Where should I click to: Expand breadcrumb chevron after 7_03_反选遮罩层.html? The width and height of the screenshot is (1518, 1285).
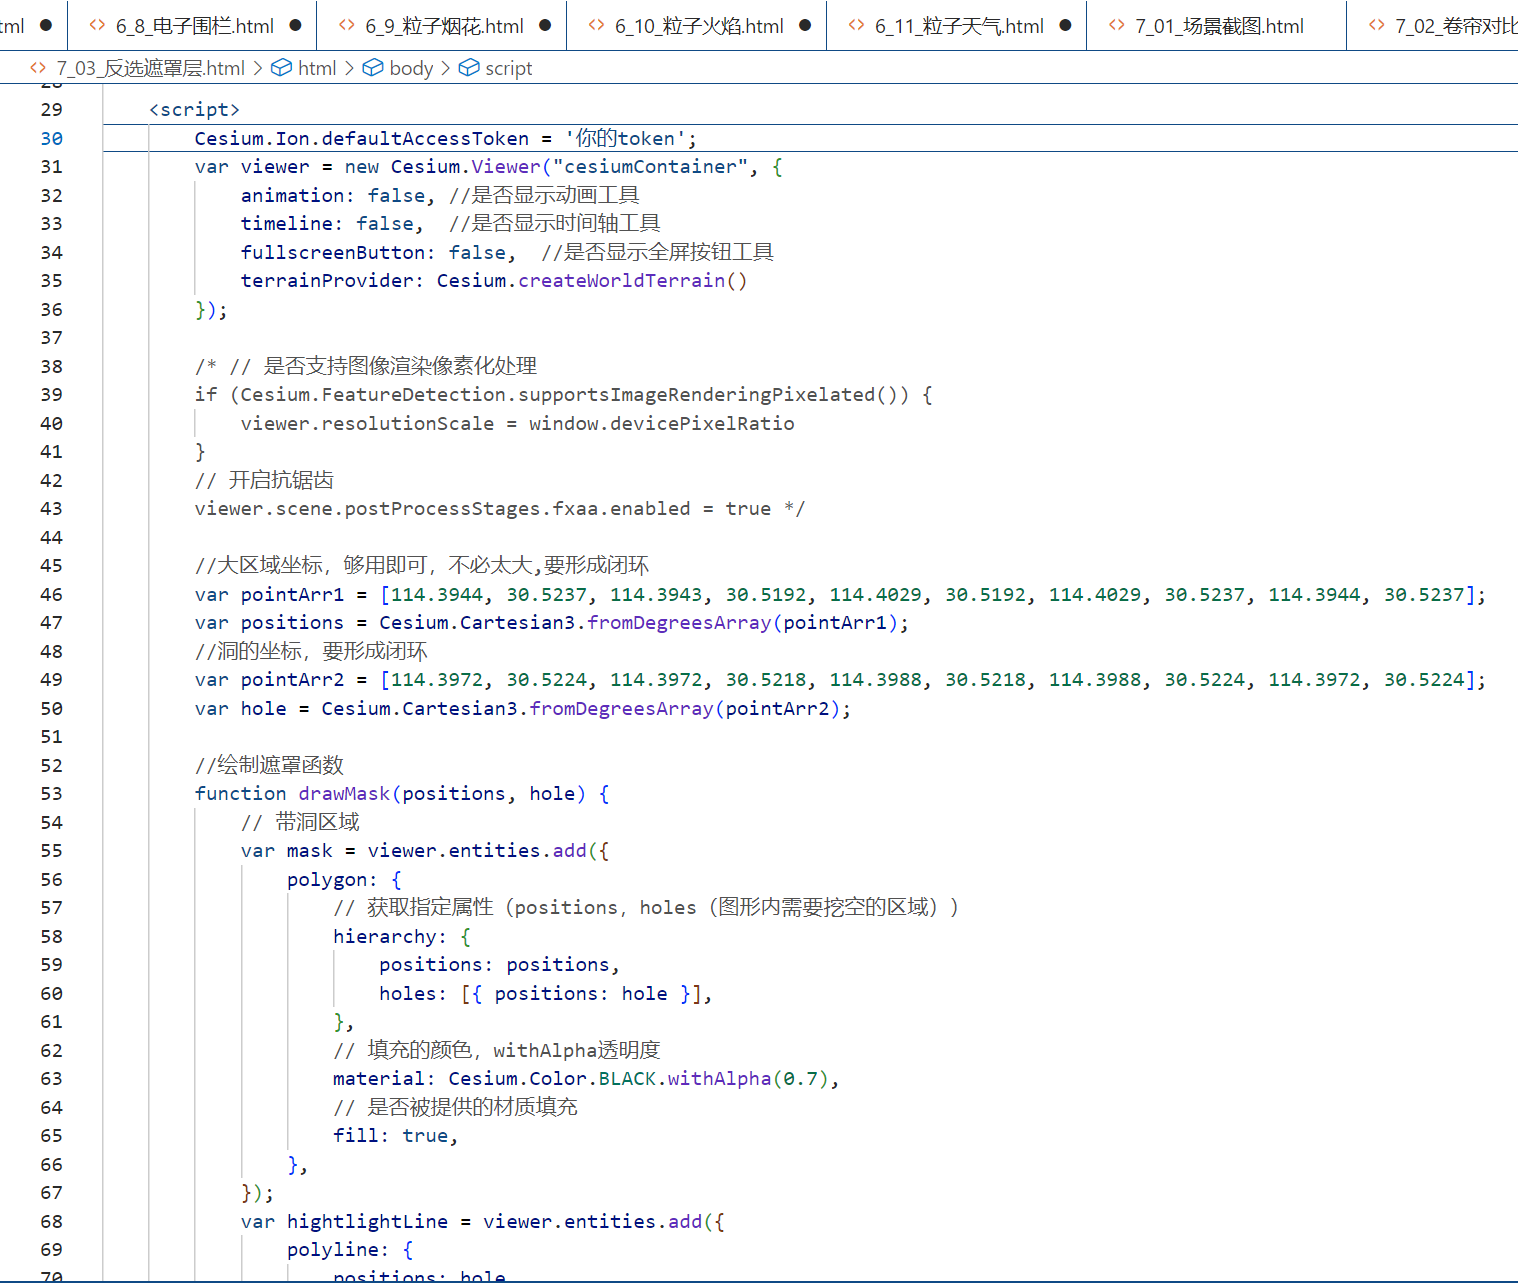coord(258,68)
